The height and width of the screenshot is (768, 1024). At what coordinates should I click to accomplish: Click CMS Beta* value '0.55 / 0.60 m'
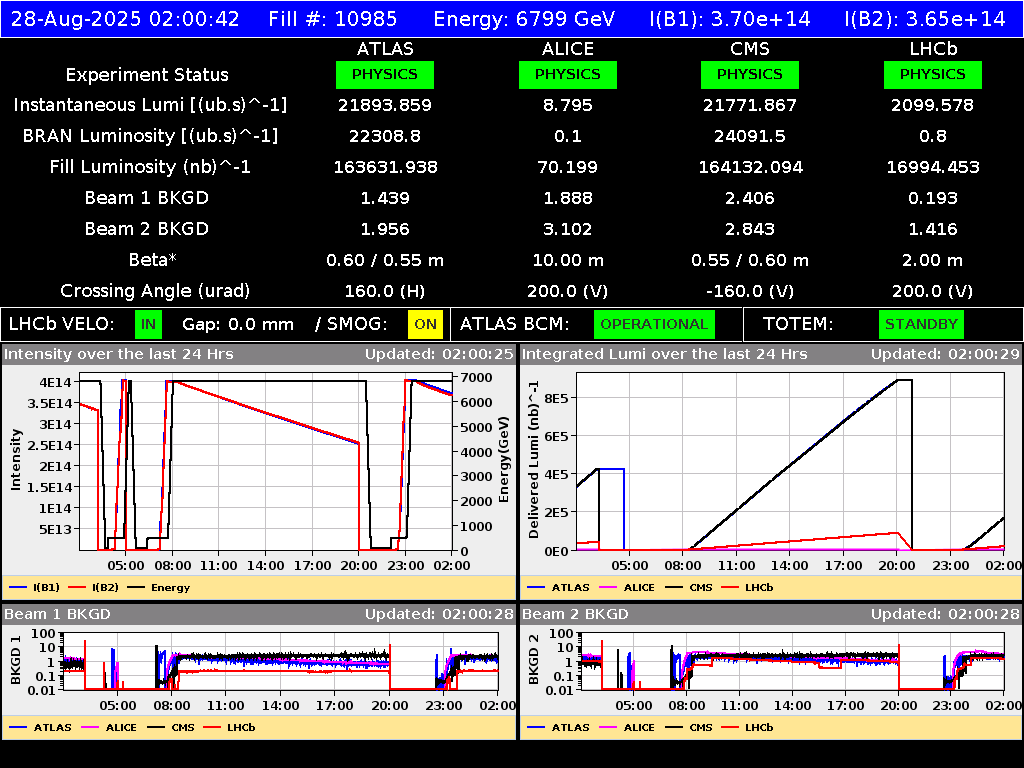750,260
